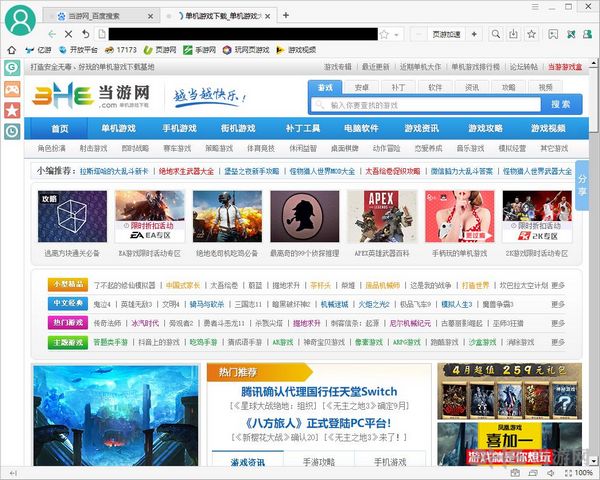Open the 亿游 bookmark
600x480 pixels.
coord(38,50)
